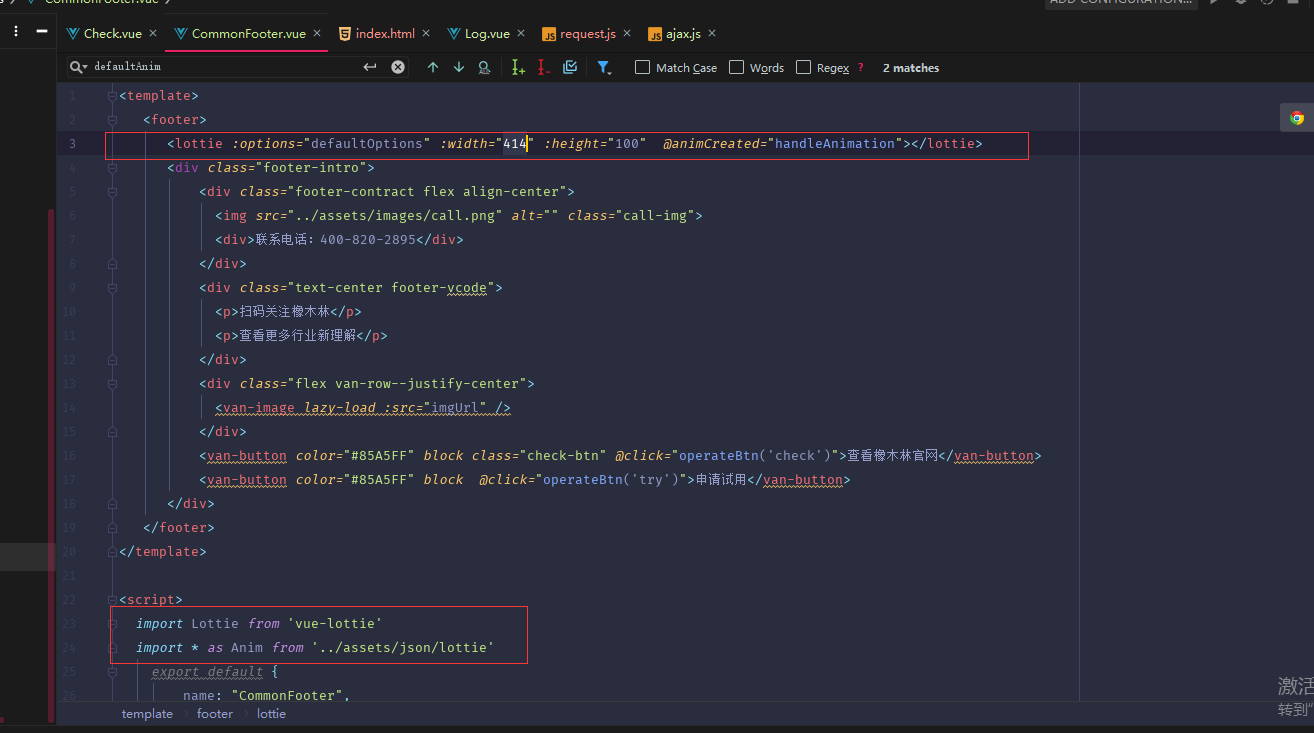The height and width of the screenshot is (733, 1314).
Task: Click the Add Configuration button
Action: point(1120,3)
